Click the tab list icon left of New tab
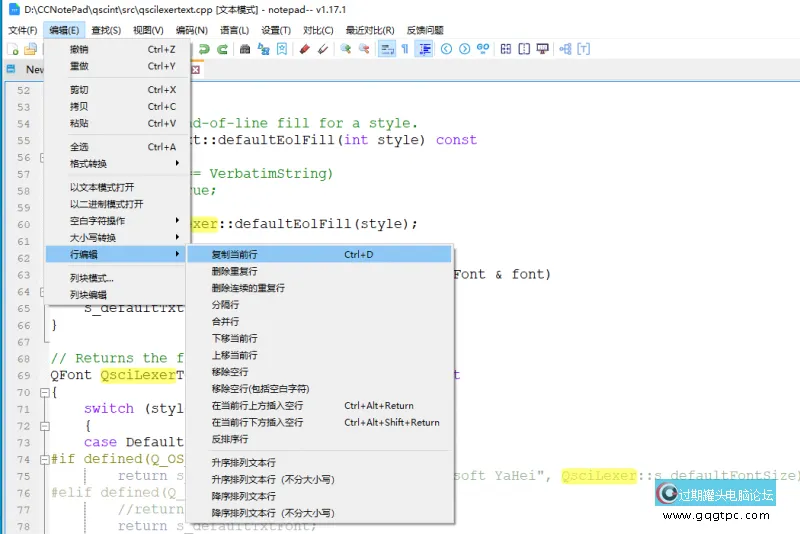800x534 pixels. coord(11,69)
